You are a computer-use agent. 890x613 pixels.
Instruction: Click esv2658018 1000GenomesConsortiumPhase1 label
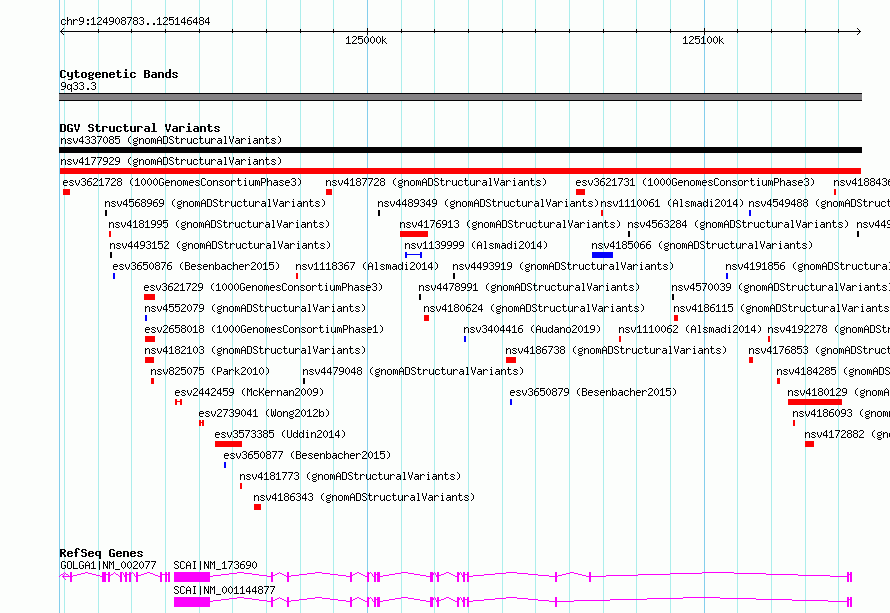pos(264,329)
